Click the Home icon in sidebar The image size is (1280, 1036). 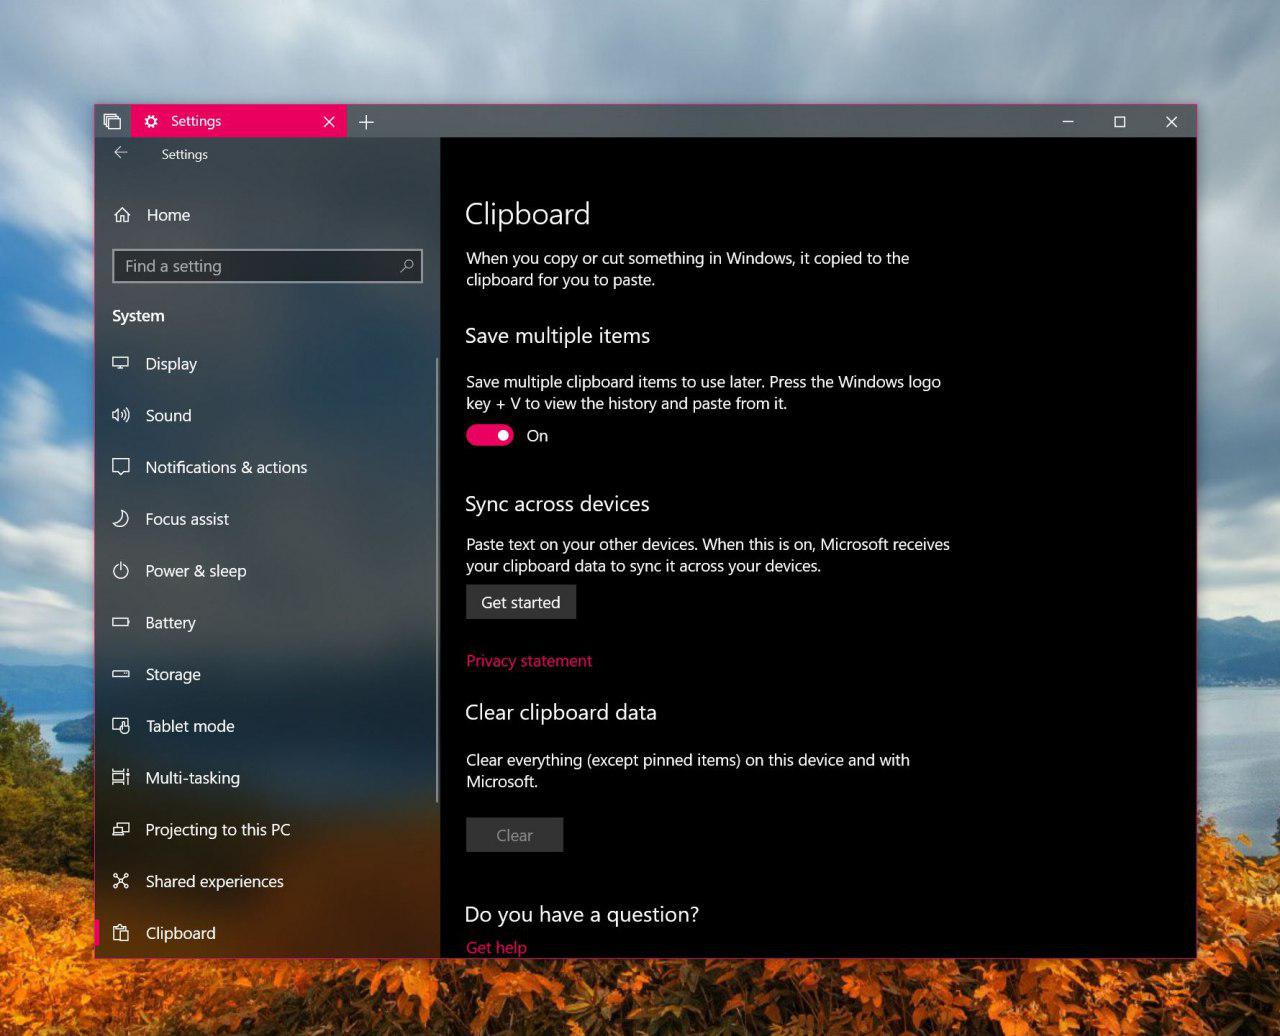pyautogui.click(x=122, y=215)
